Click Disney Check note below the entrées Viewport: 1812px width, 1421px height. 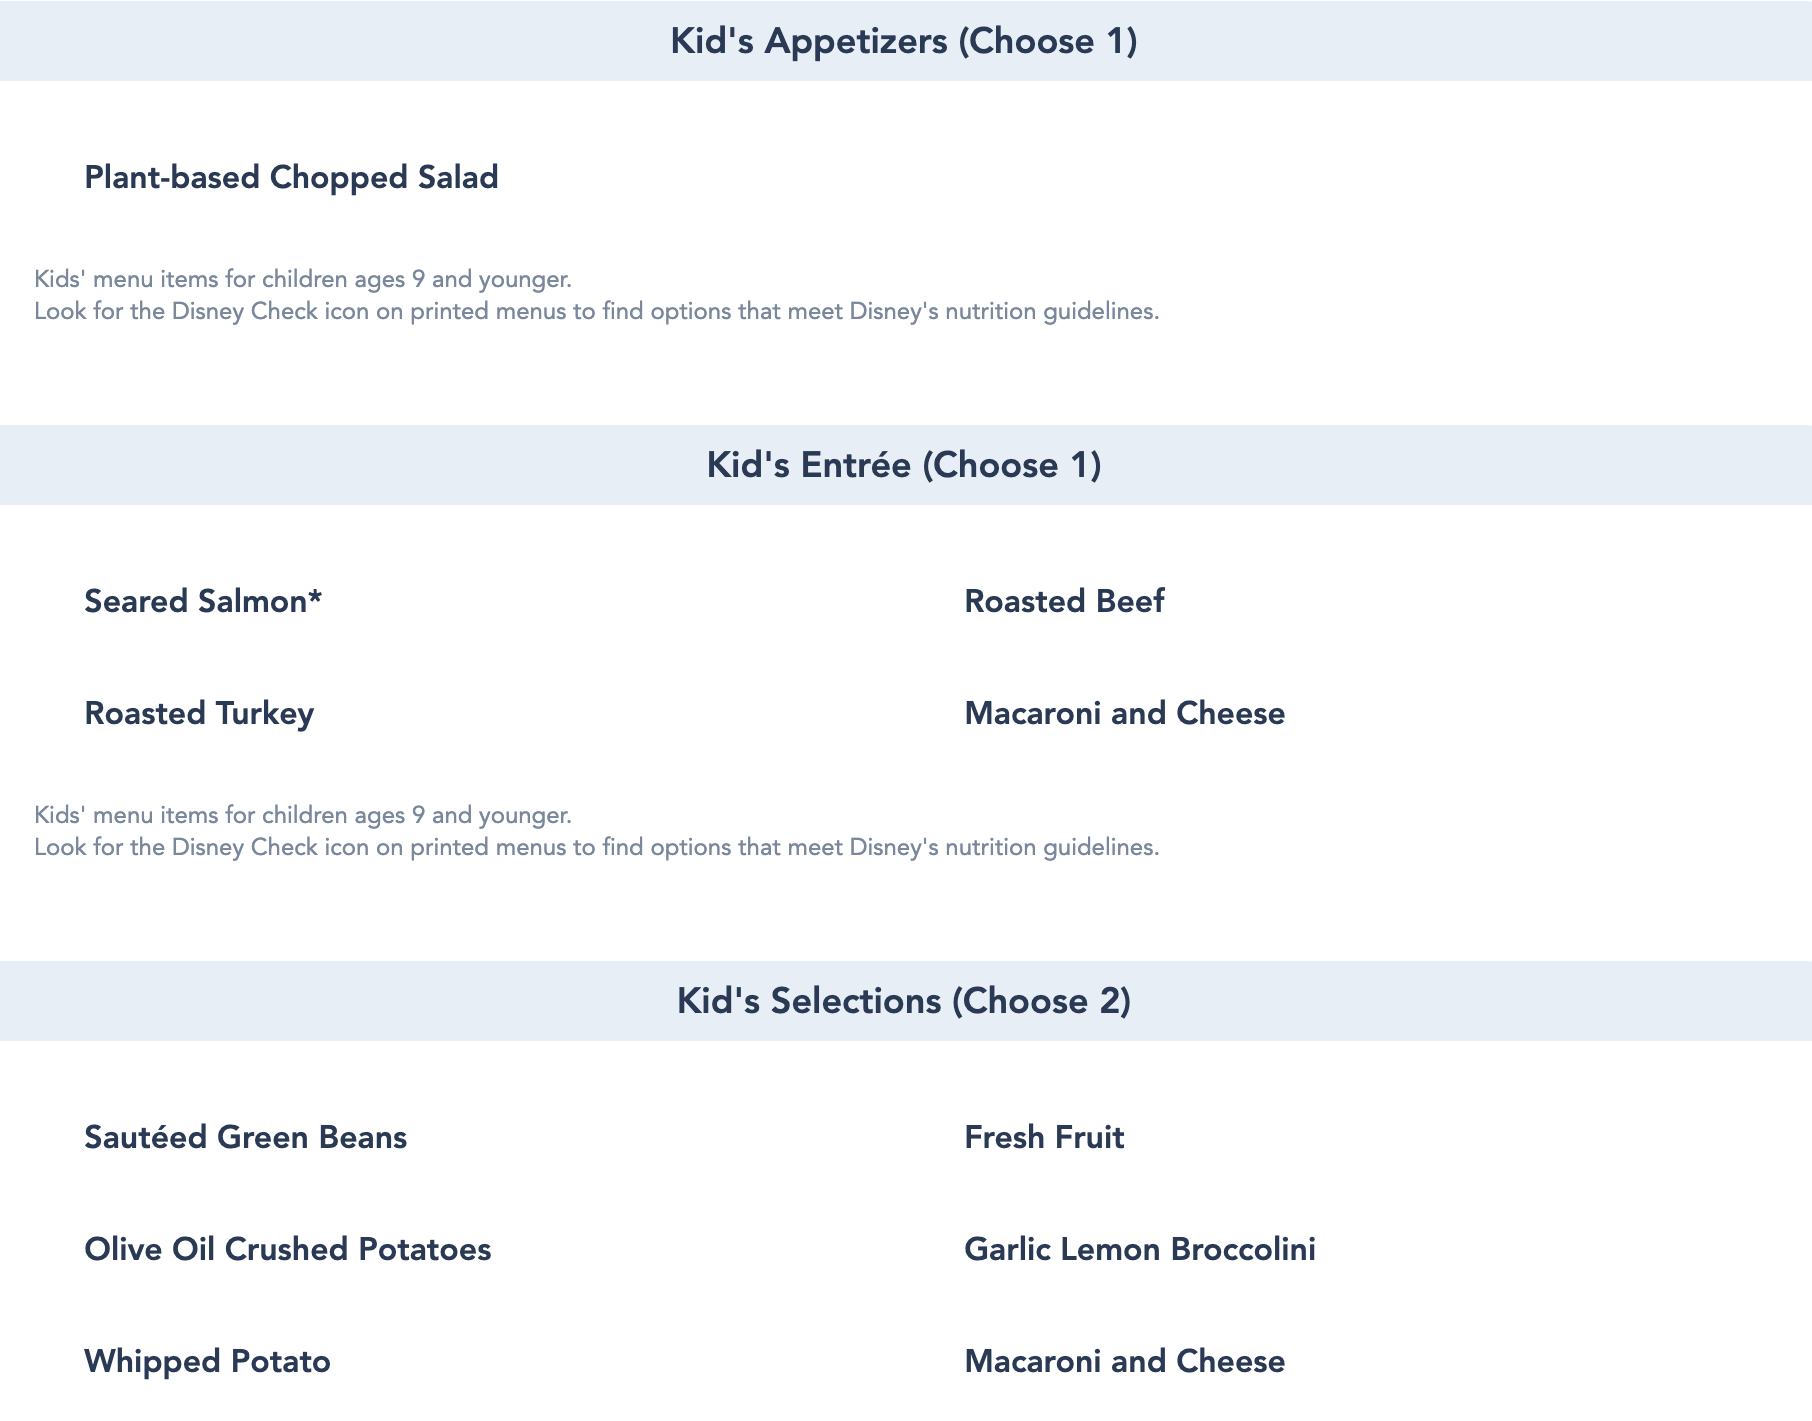click(596, 847)
